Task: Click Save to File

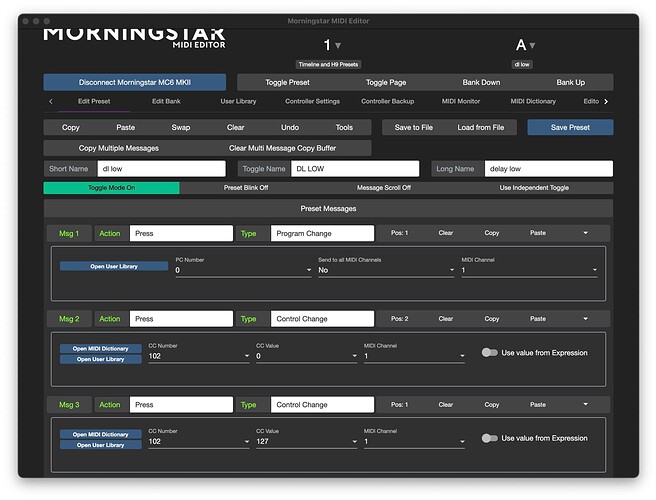Action: (413, 127)
